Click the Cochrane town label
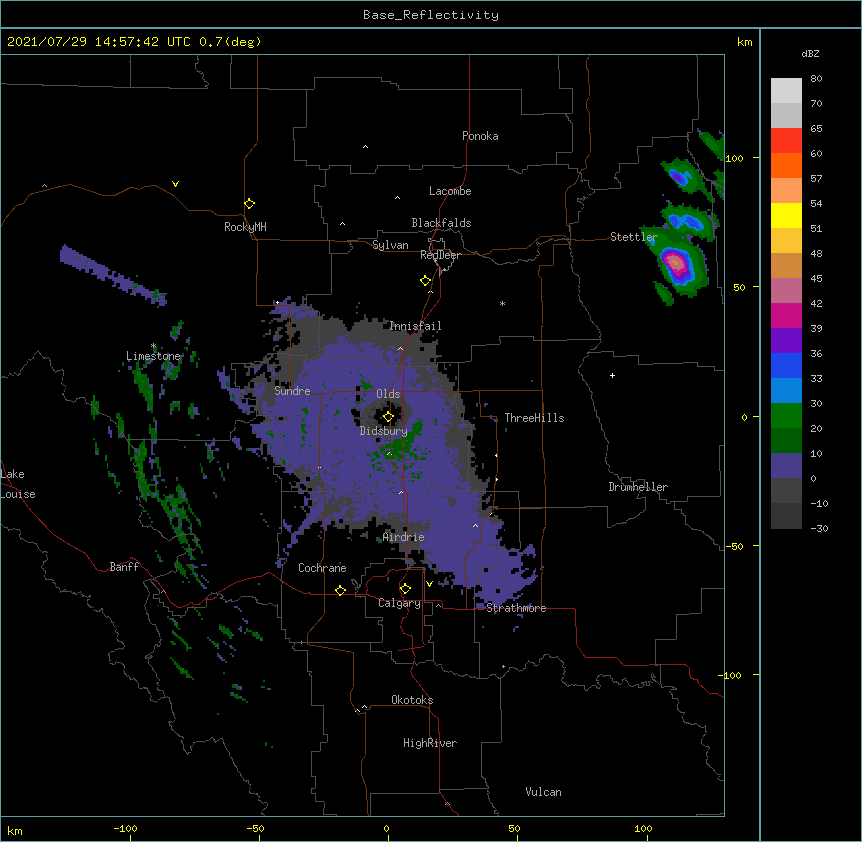Image resolution: width=862 pixels, height=842 pixels. point(322,568)
